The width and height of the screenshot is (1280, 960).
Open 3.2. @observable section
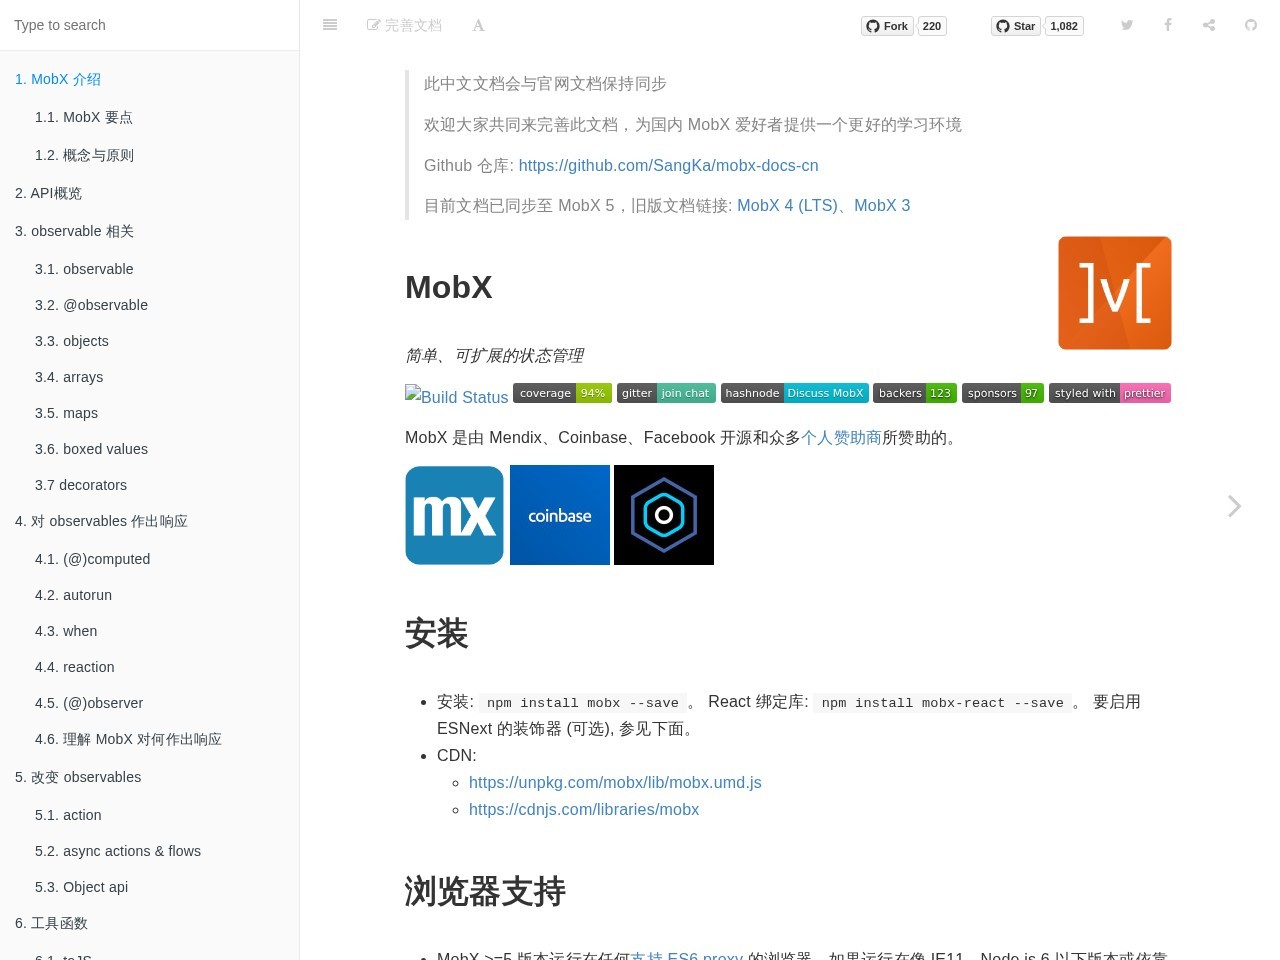click(150, 305)
